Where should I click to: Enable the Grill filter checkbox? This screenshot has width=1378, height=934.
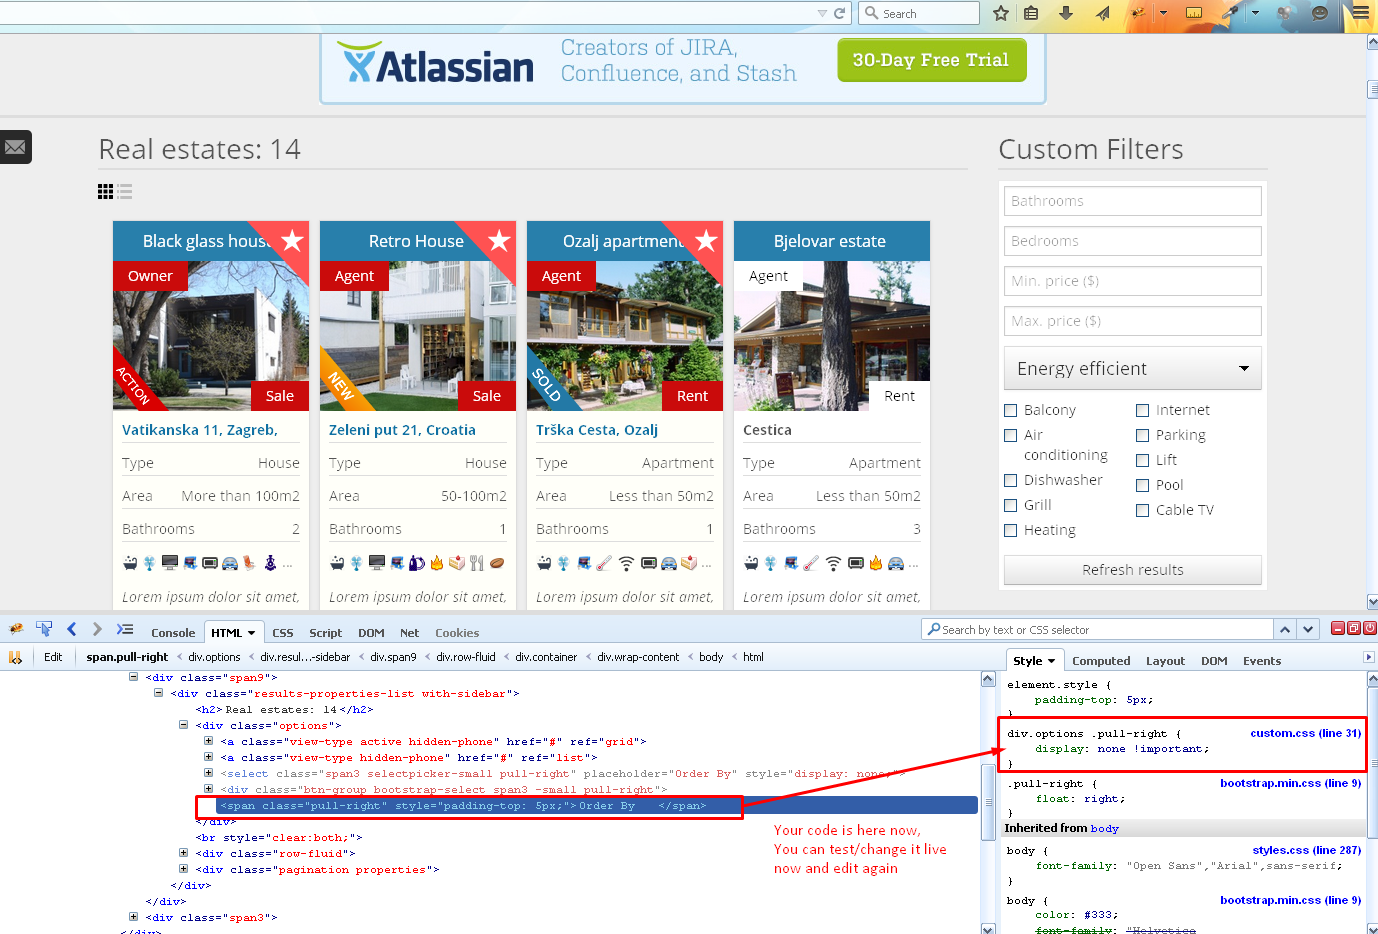1010,505
